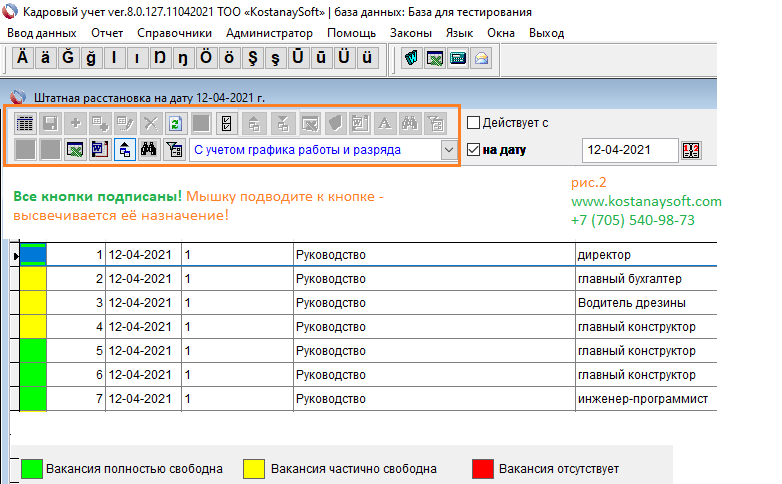Viewport: 782px width, 484px height.
Task: Select the 'Водитель дрезины' cell
Action: [x=646, y=302]
